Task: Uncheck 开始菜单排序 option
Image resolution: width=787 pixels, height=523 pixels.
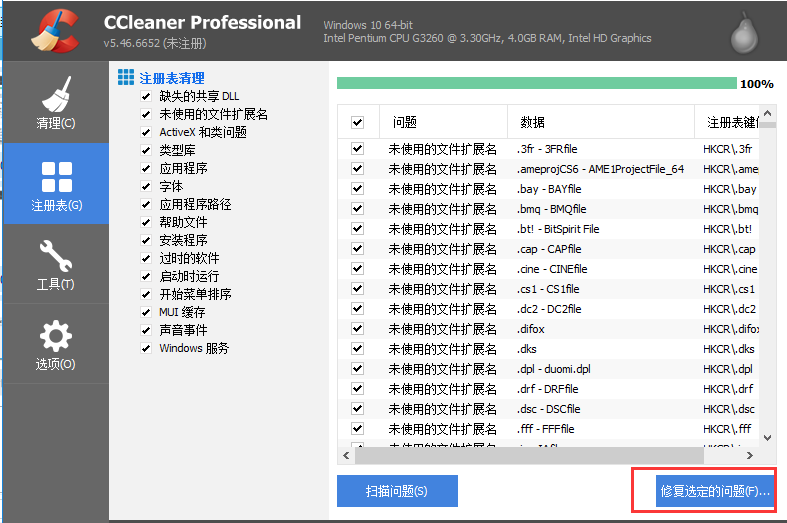Action: click(x=146, y=295)
